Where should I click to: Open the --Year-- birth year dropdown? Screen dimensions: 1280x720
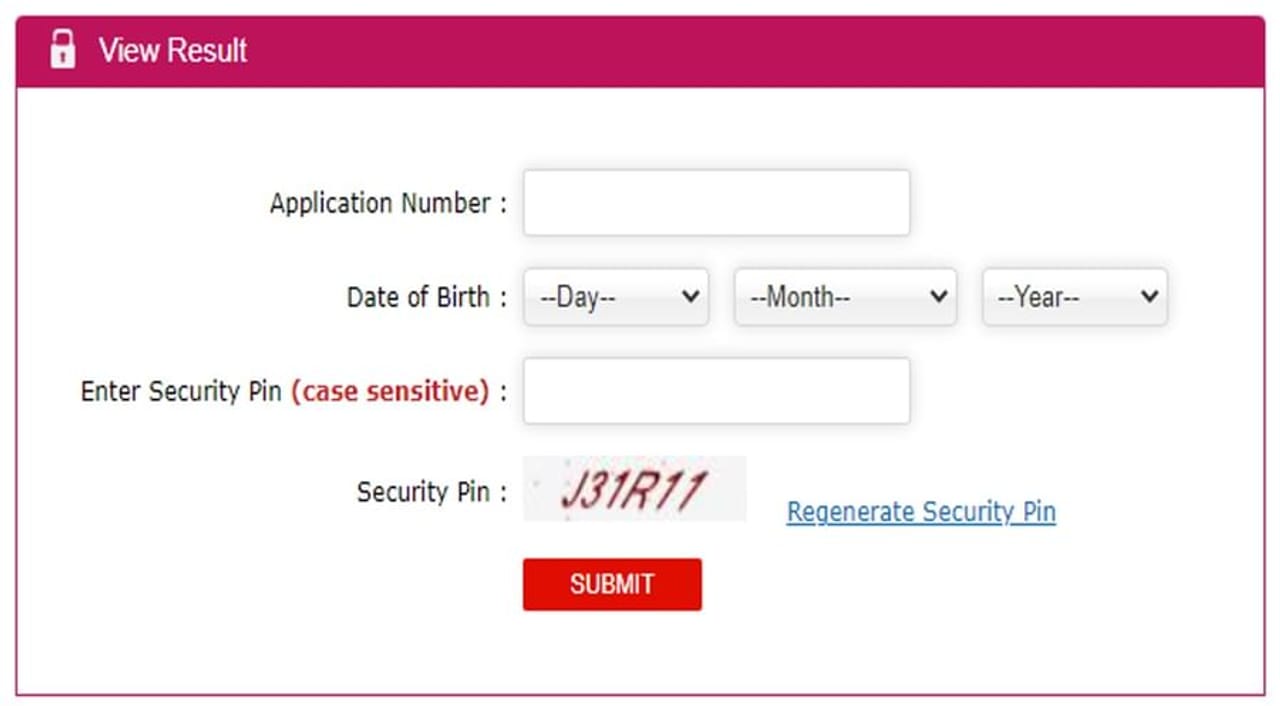tap(1074, 297)
